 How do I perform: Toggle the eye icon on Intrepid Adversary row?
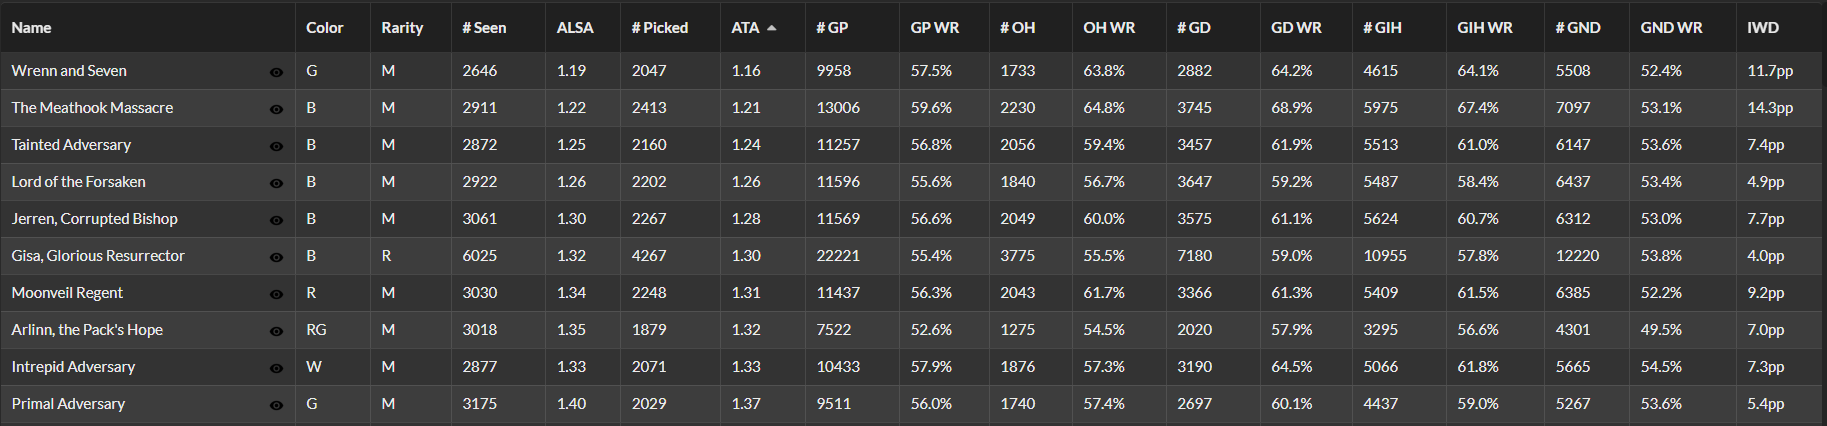pyautogui.click(x=276, y=368)
